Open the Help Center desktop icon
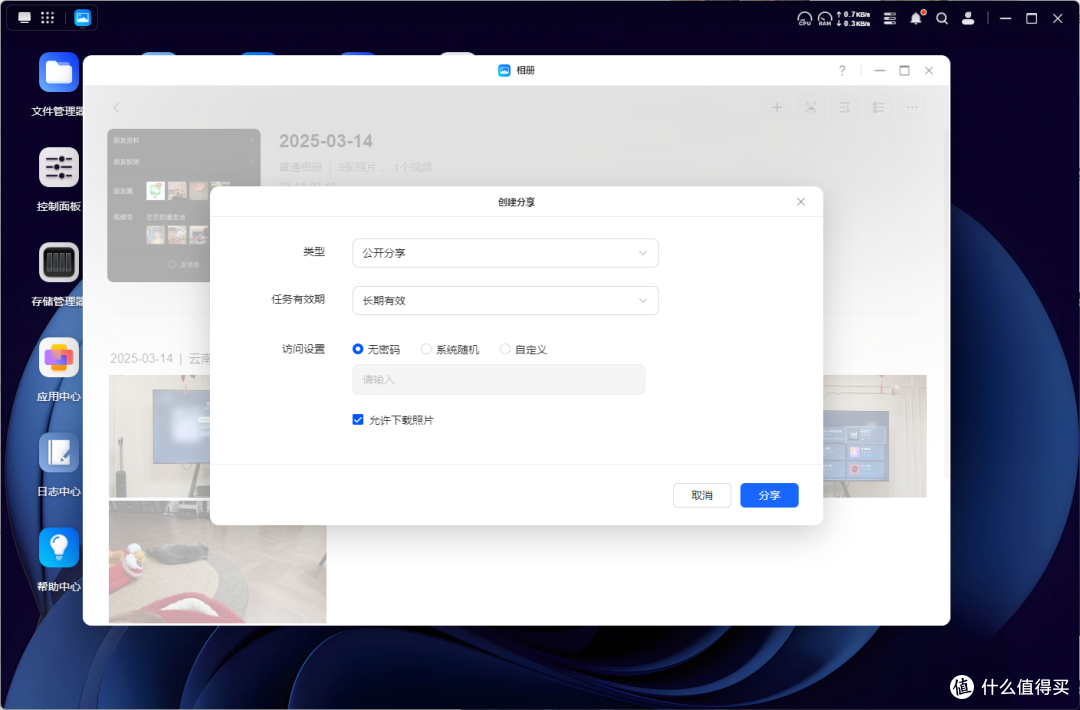 tap(59, 547)
